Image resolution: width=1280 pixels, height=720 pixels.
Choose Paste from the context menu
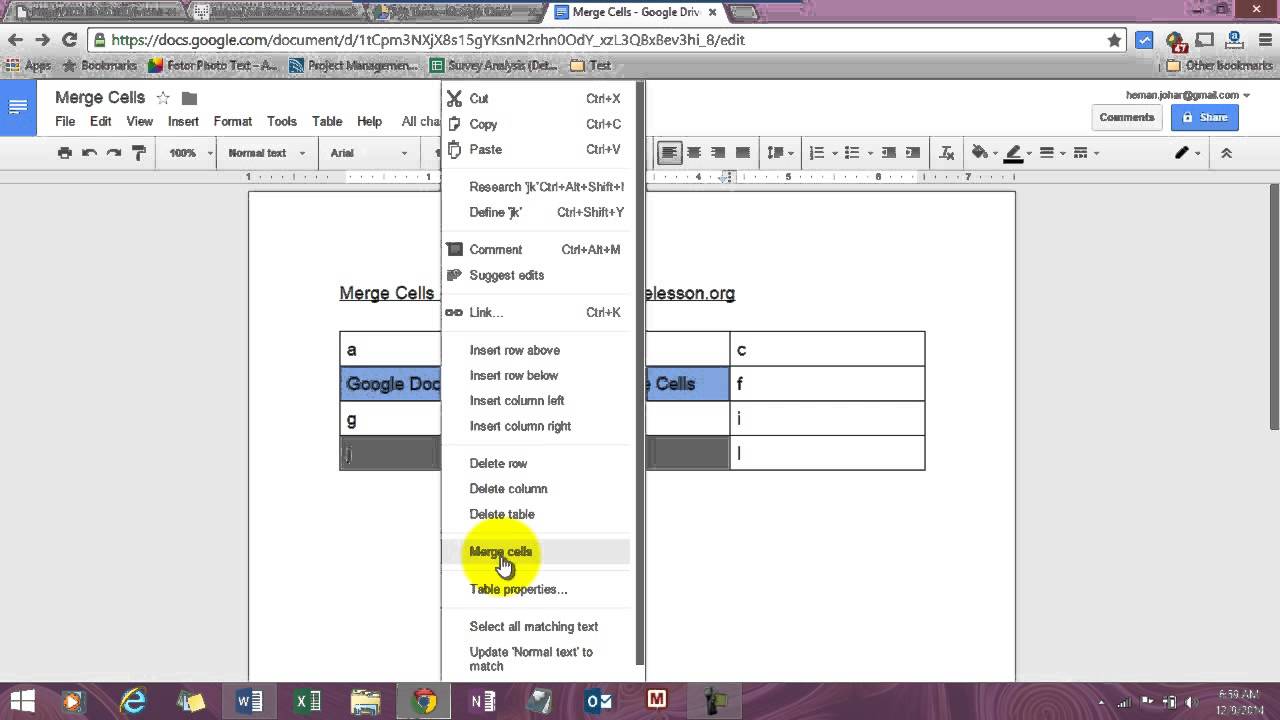click(x=536, y=149)
